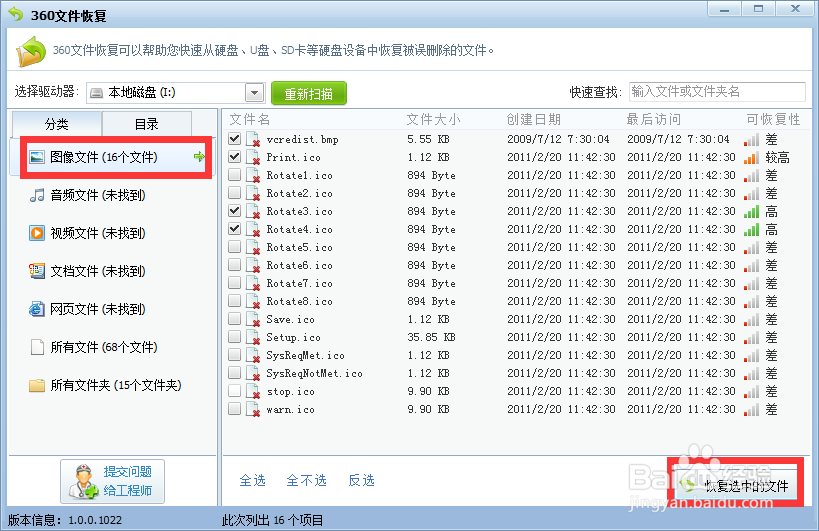Image resolution: width=819 pixels, height=531 pixels.
Task: Check the Rotate1.ico checkbox
Action: point(235,174)
